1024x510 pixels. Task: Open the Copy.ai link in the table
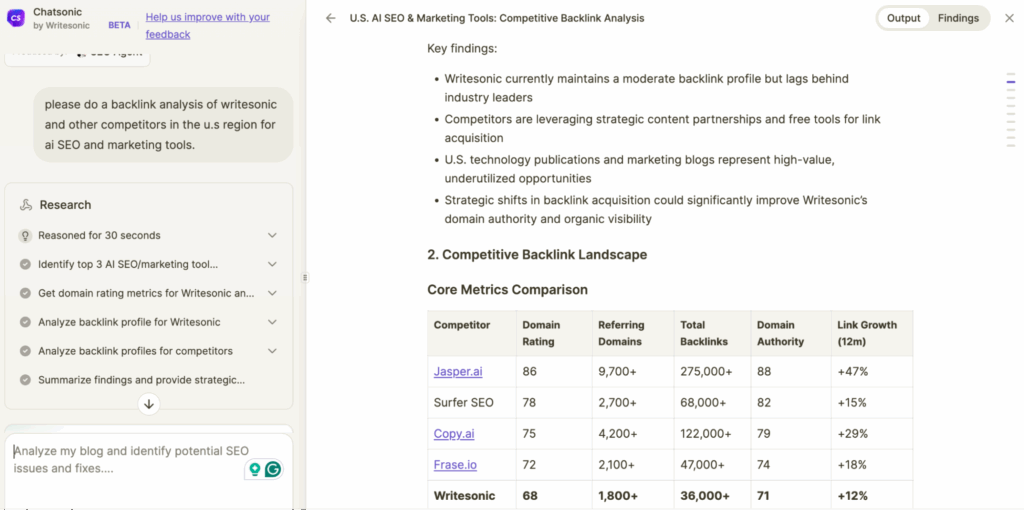455,434
